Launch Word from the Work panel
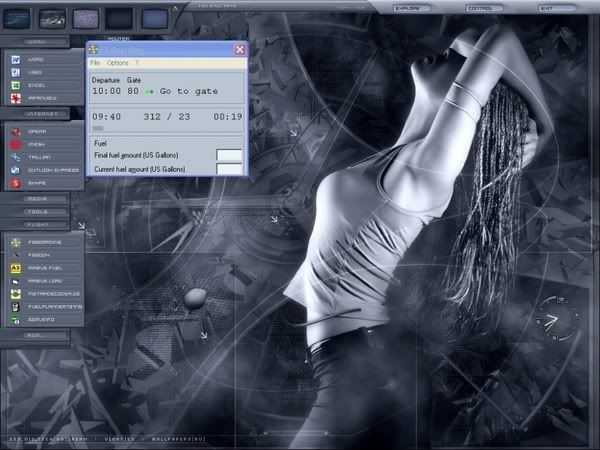The image size is (600, 450). pos(16,59)
